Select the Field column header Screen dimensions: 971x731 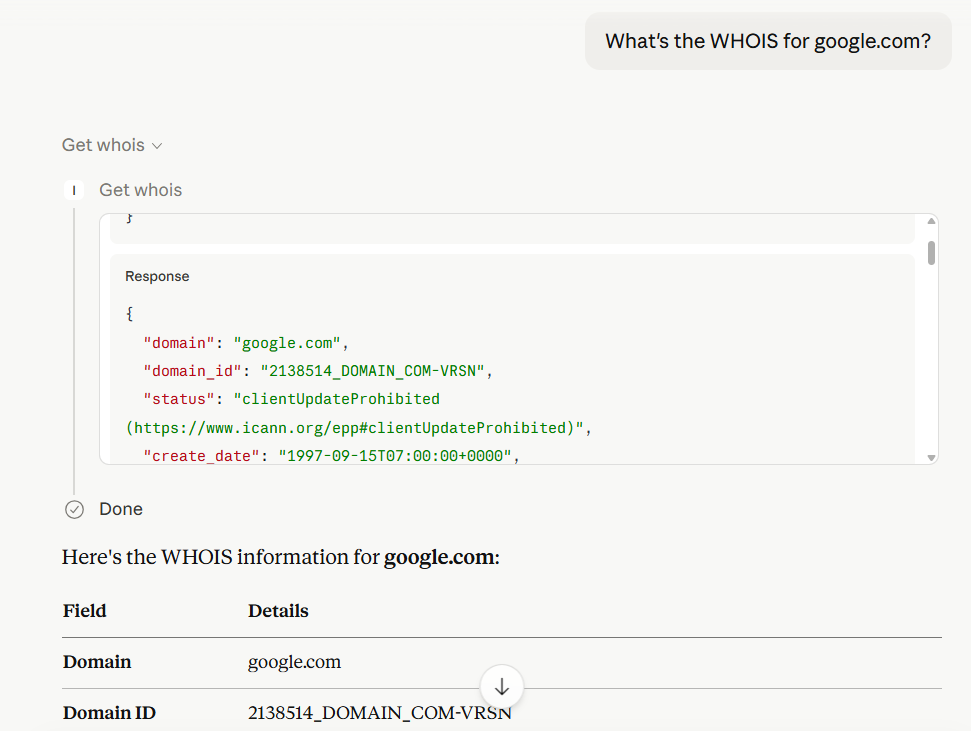(84, 611)
